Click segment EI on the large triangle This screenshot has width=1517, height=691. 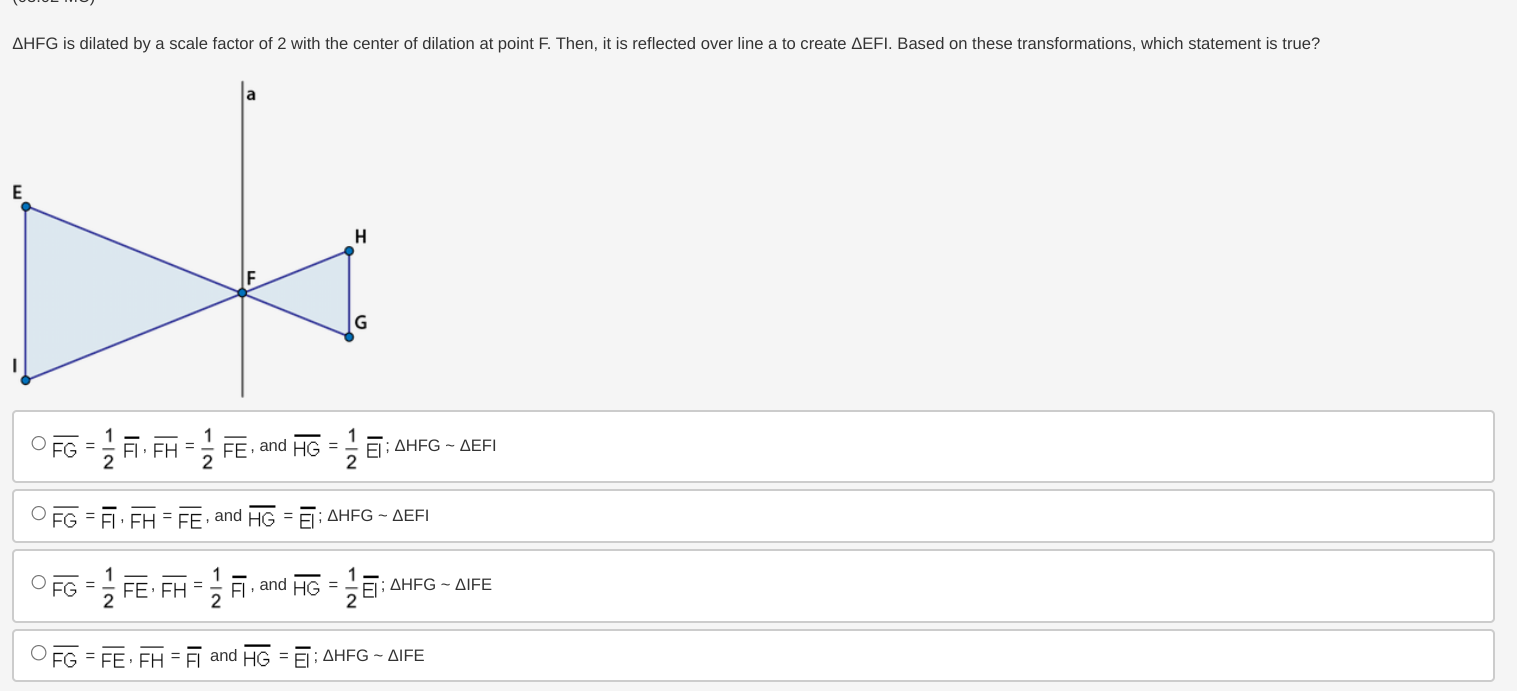tap(25, 290)
